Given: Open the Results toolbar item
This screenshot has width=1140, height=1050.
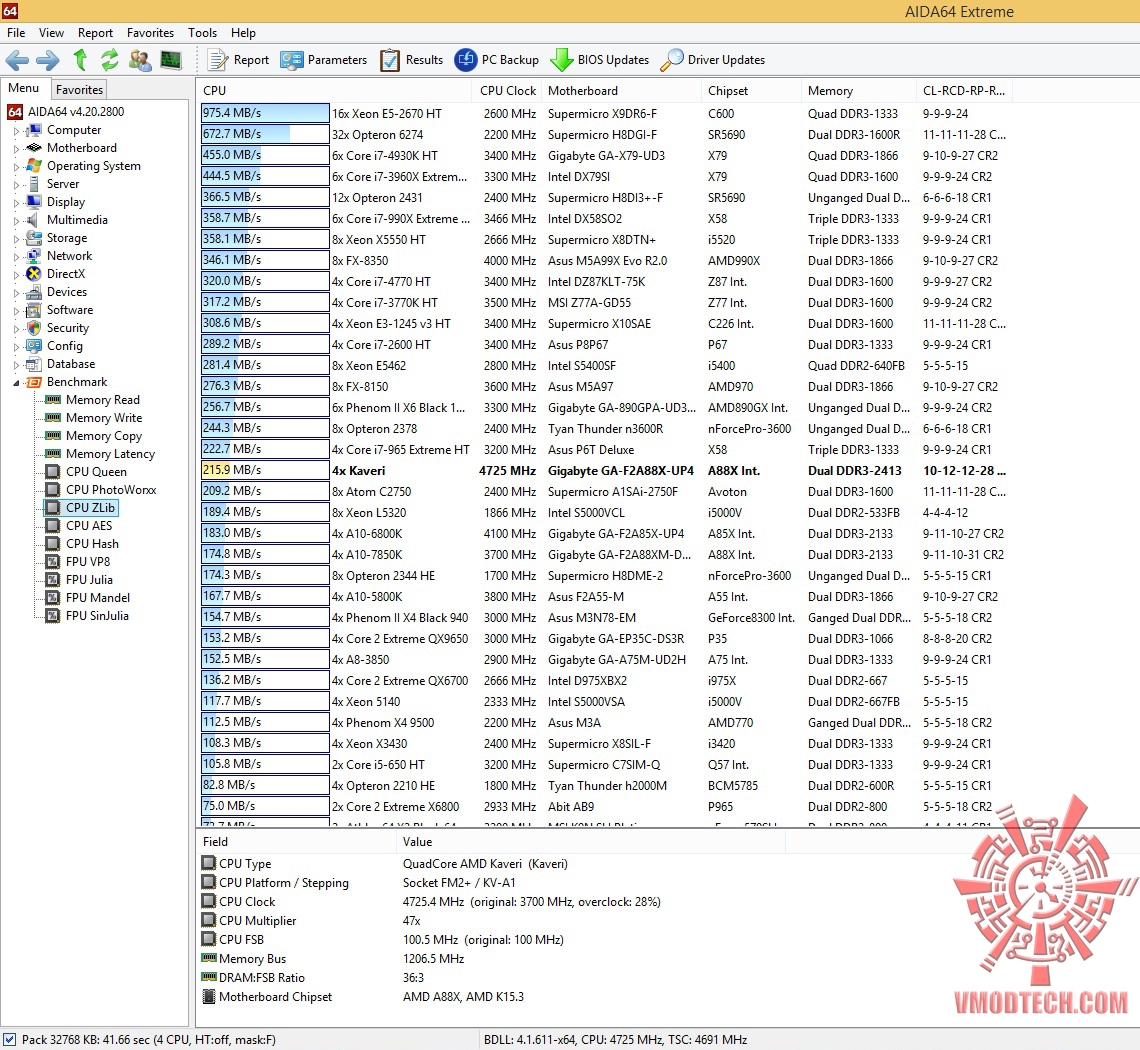Looking at the screenshot, I should pos(412,60).
